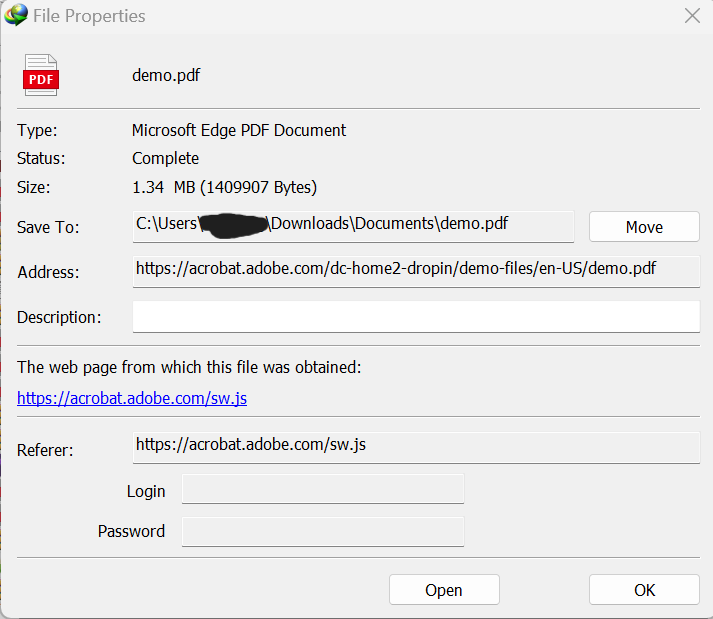
Task: Confirm with the OK button
Action: pyautogui.click(x=644, y=590)
